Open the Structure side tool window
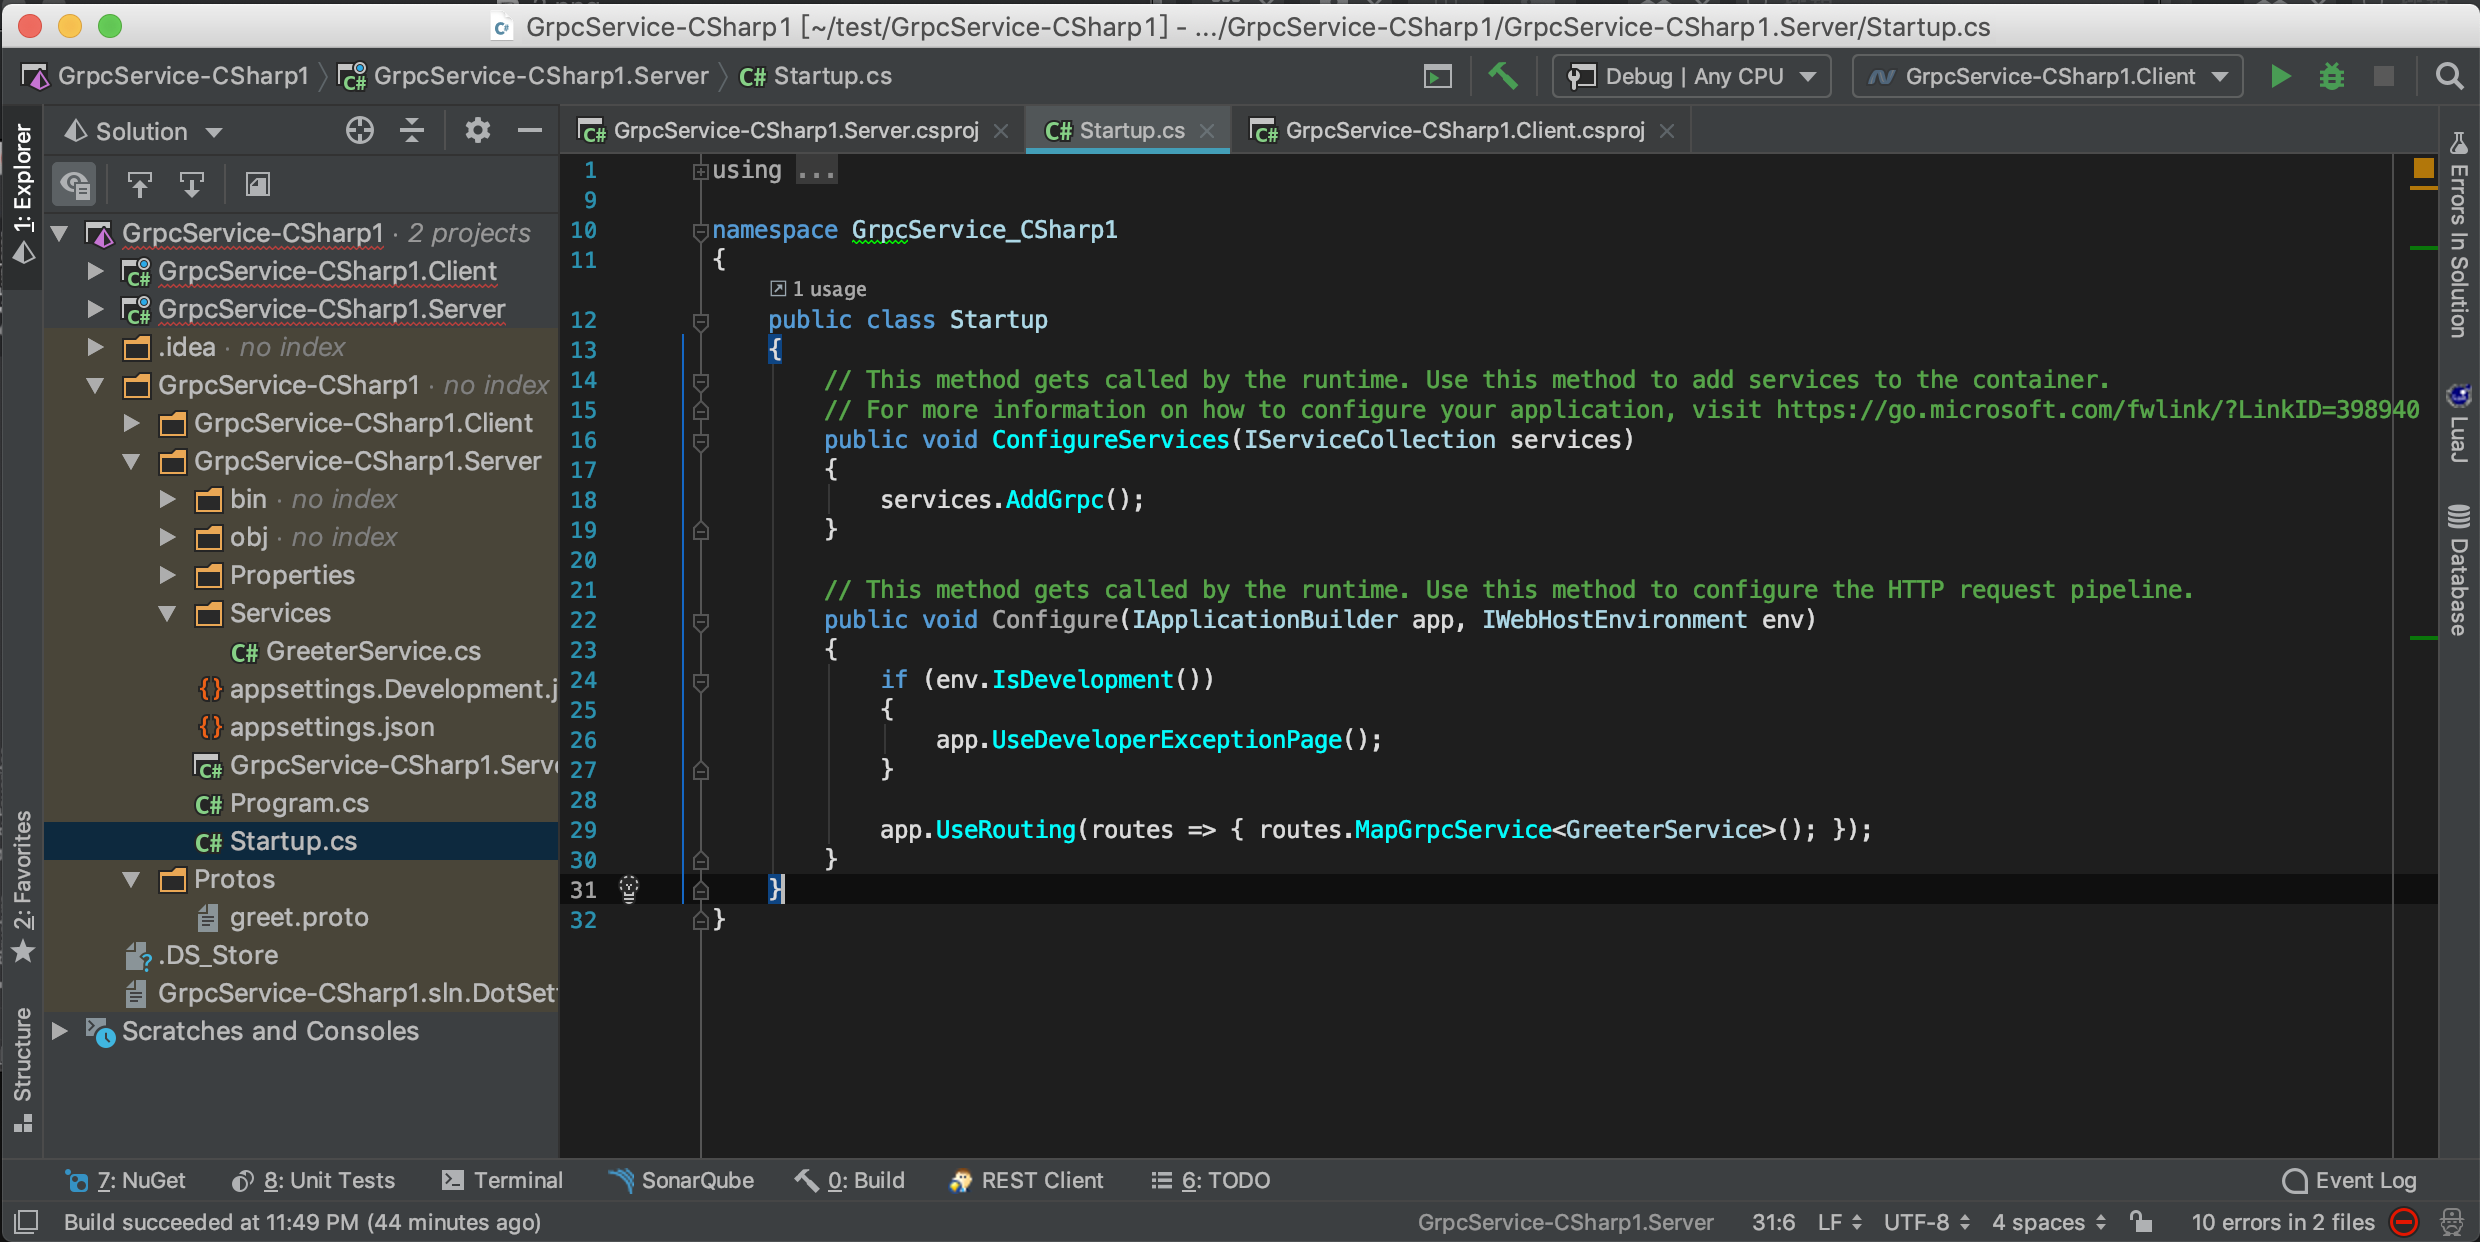Screen dimensions: 2480x1242 tap(23, 1068)
